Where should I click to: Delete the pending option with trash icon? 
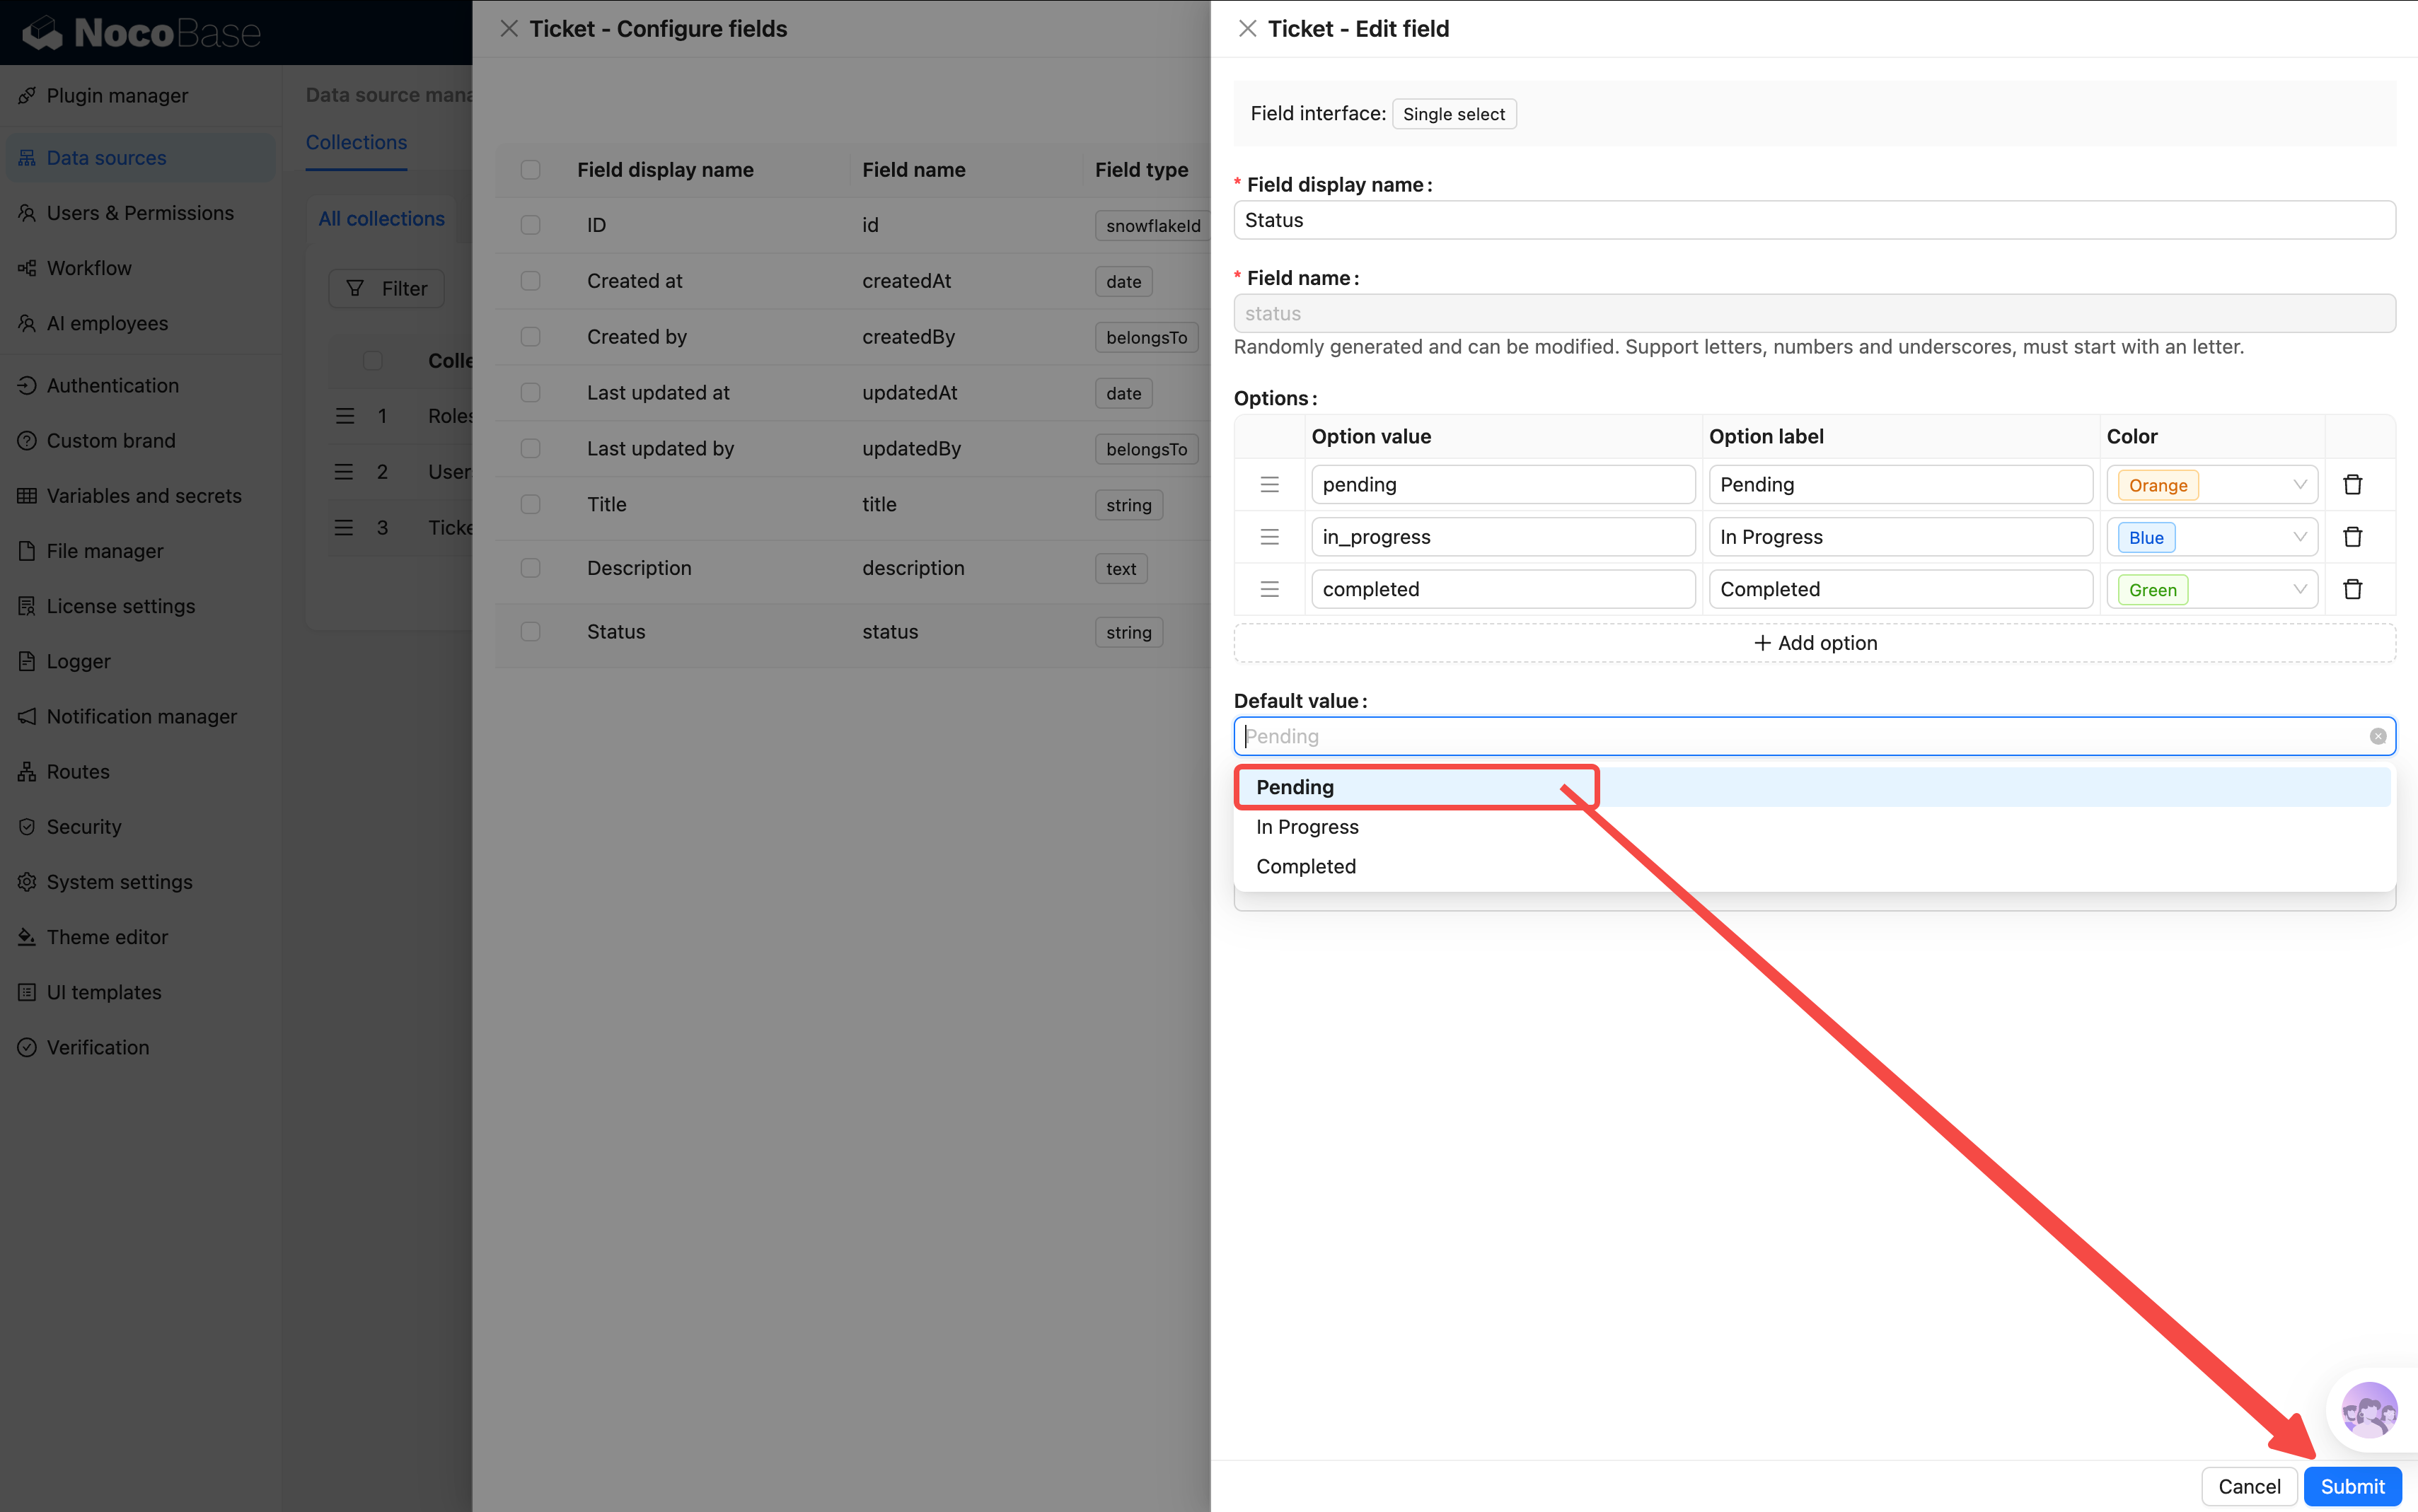[2352, 485]
